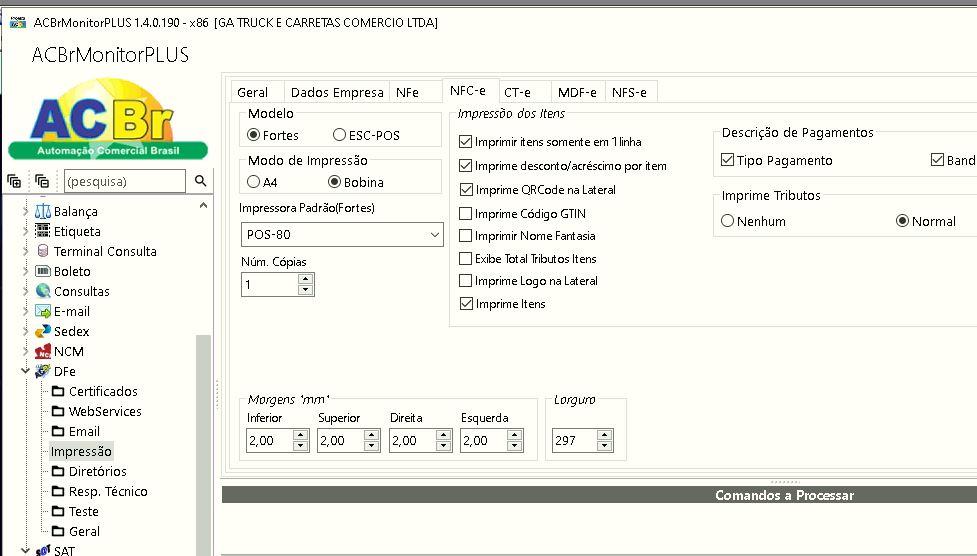
Task: Click the Terminal Consulta icon
Action: 42,251
